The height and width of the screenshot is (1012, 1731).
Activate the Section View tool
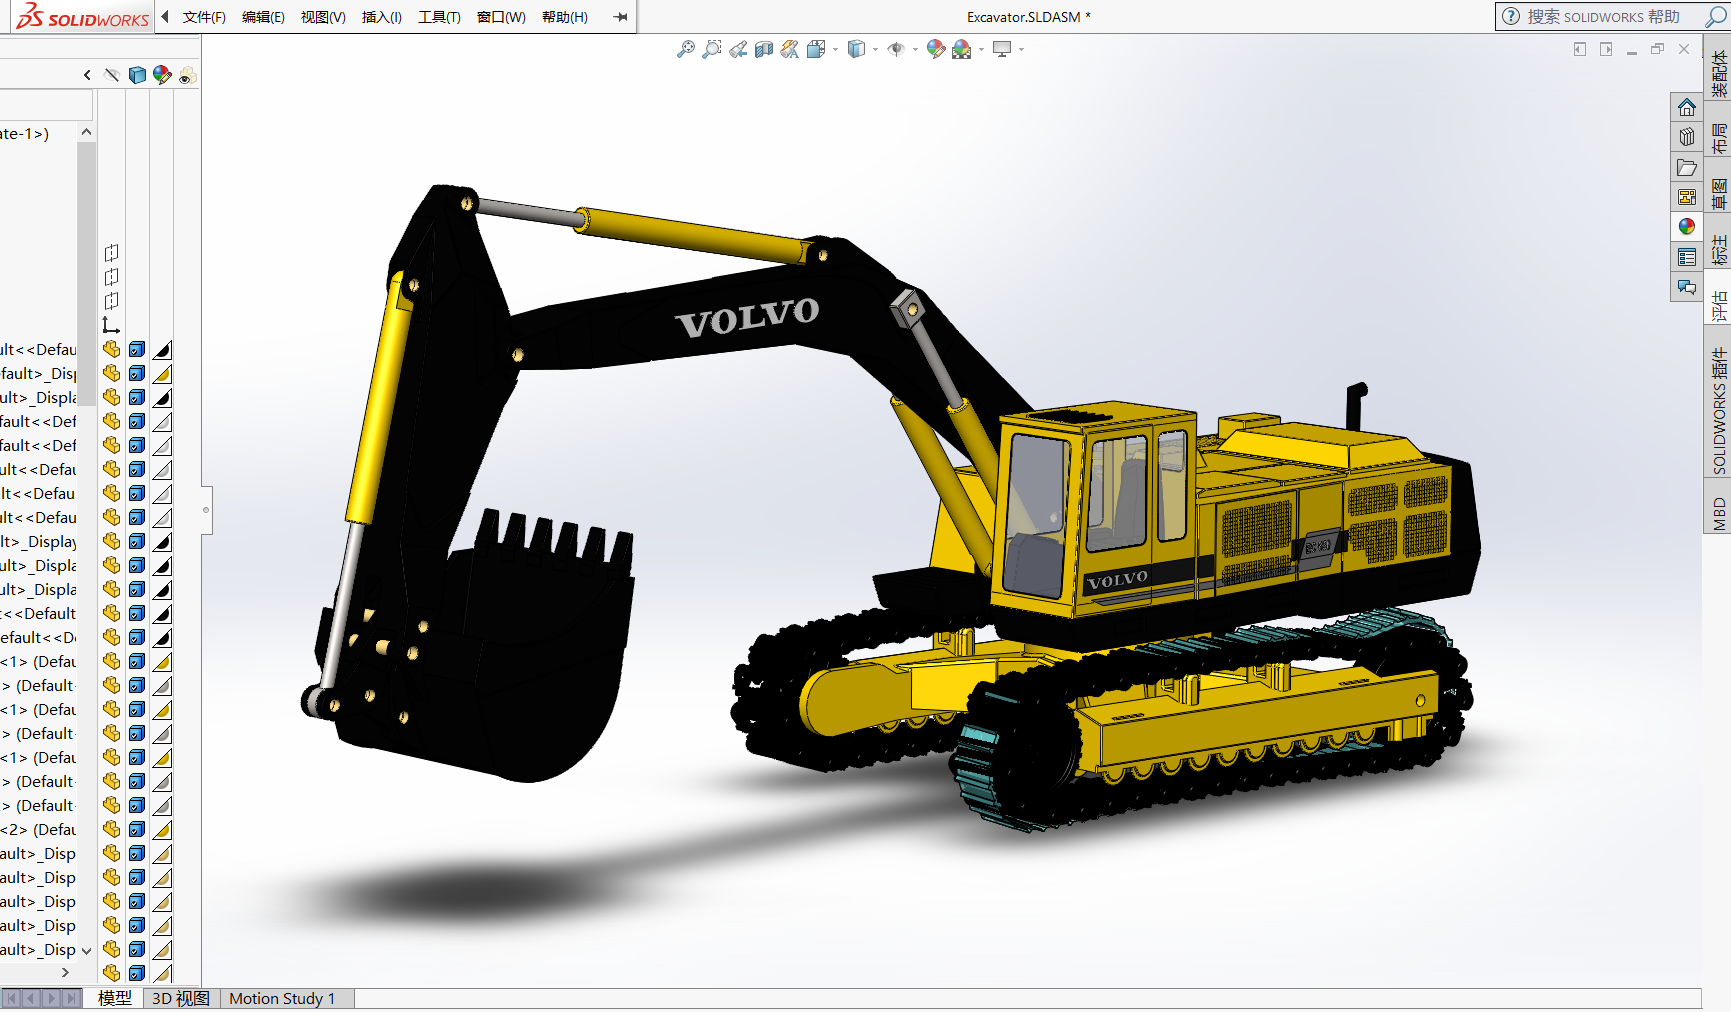[764, 49]
